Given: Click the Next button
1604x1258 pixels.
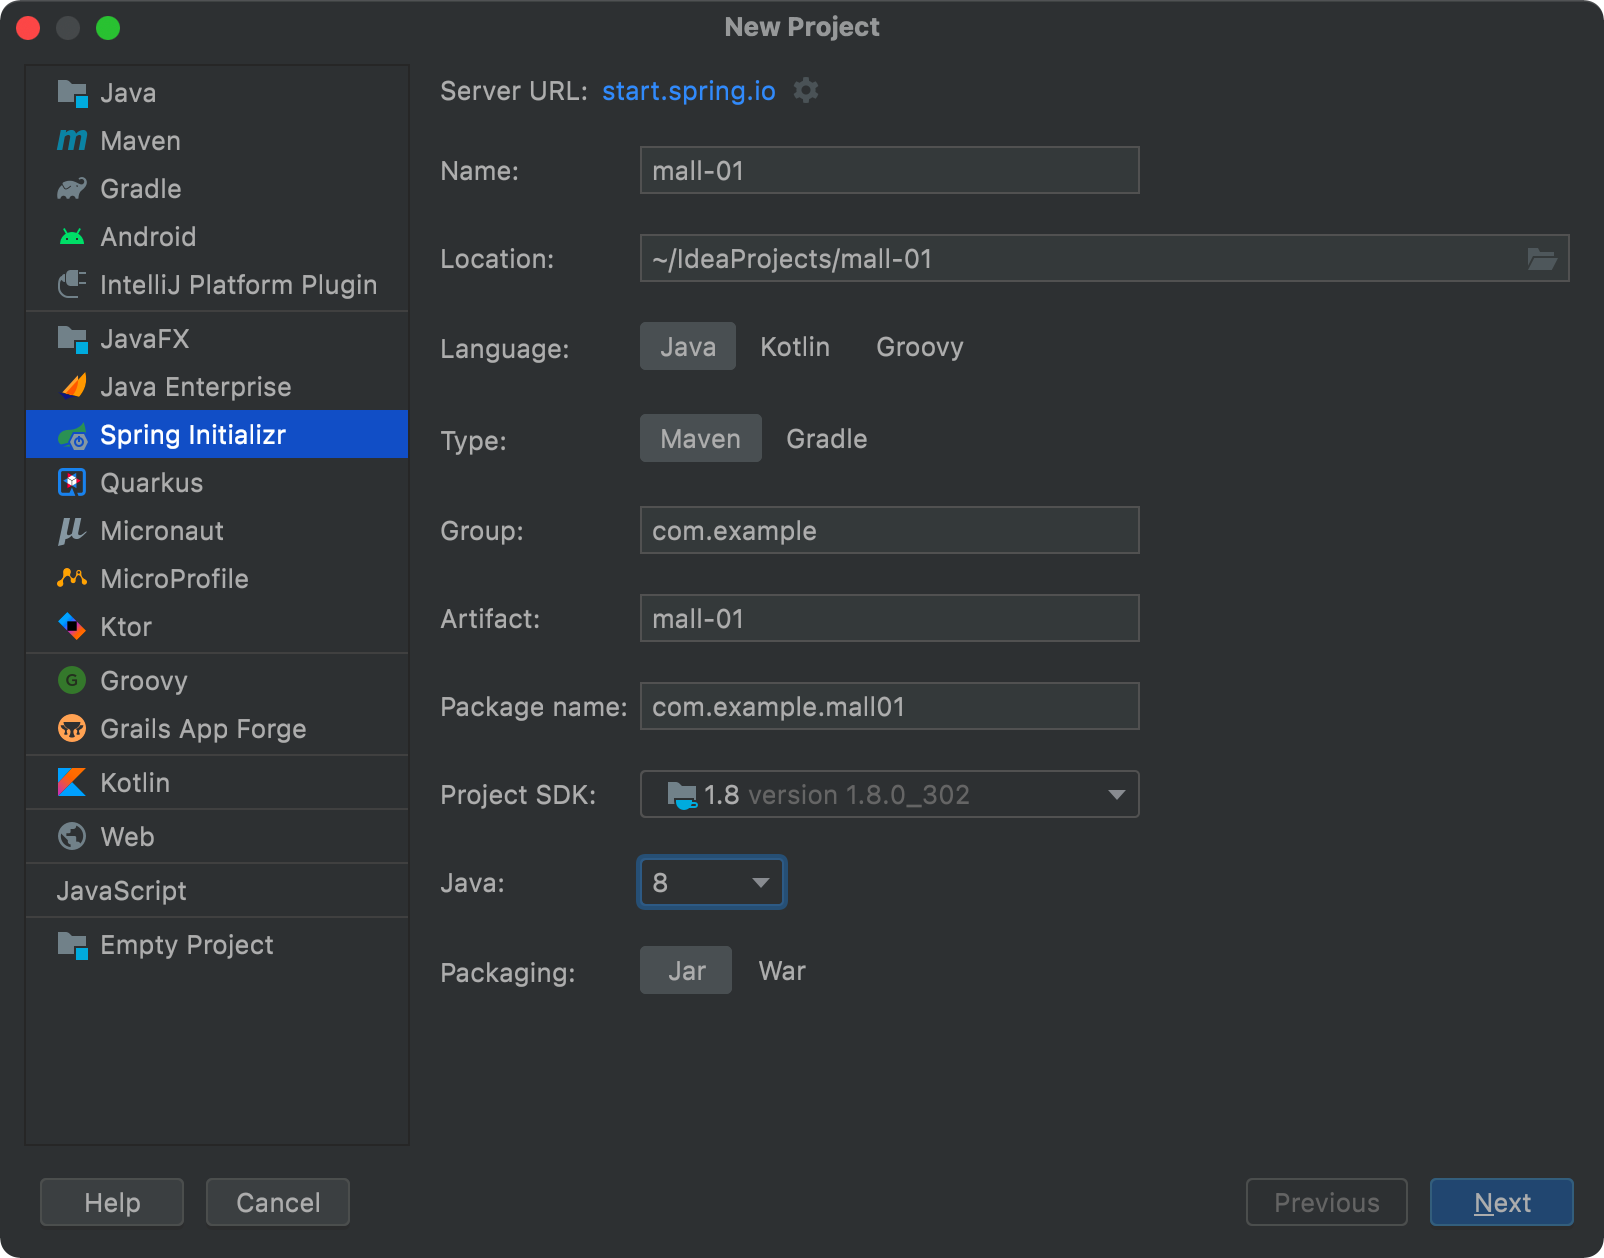Looking at the screenshot, I should pyautogui.click(x=1502, y=1202).
